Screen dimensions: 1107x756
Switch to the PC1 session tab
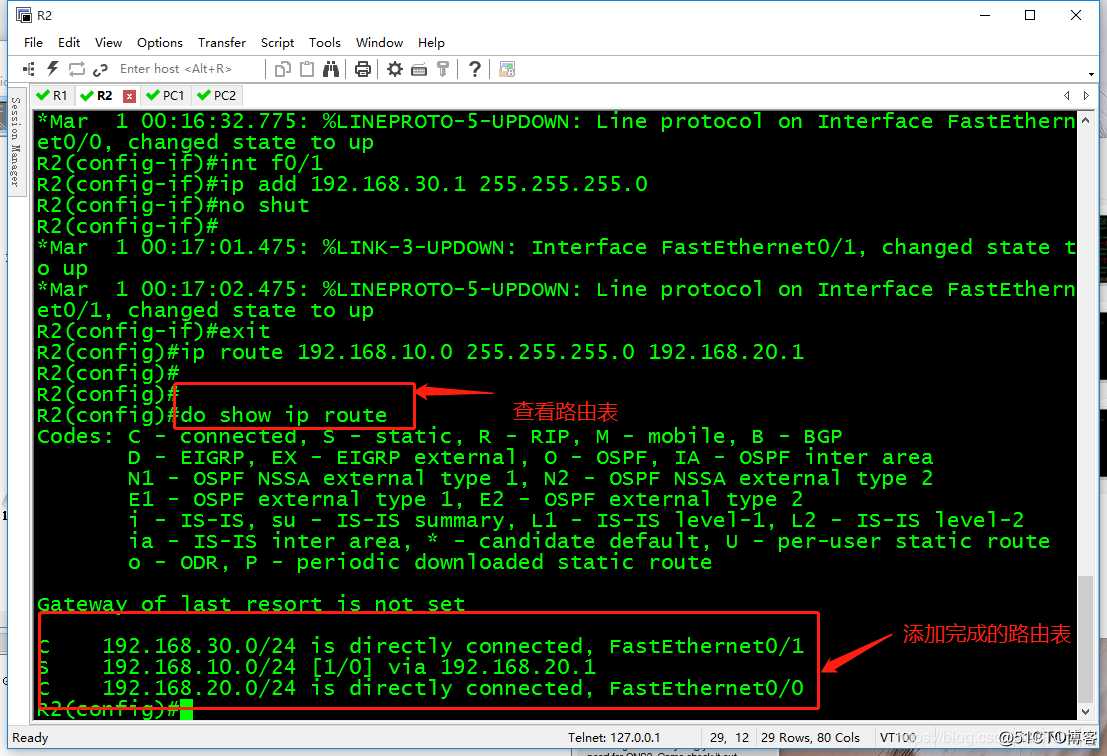[165, 95]
